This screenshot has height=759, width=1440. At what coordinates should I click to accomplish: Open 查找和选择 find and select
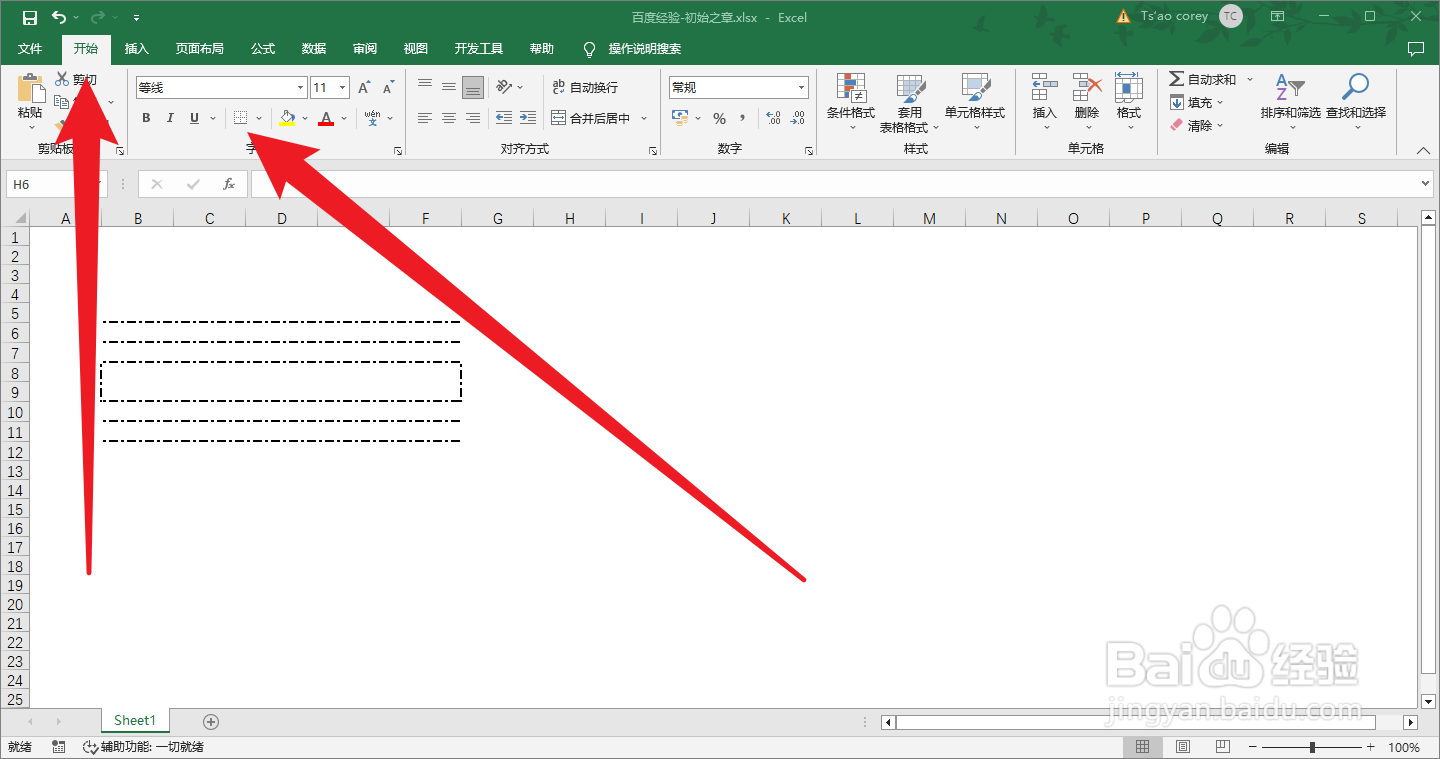coord(1356,101)
